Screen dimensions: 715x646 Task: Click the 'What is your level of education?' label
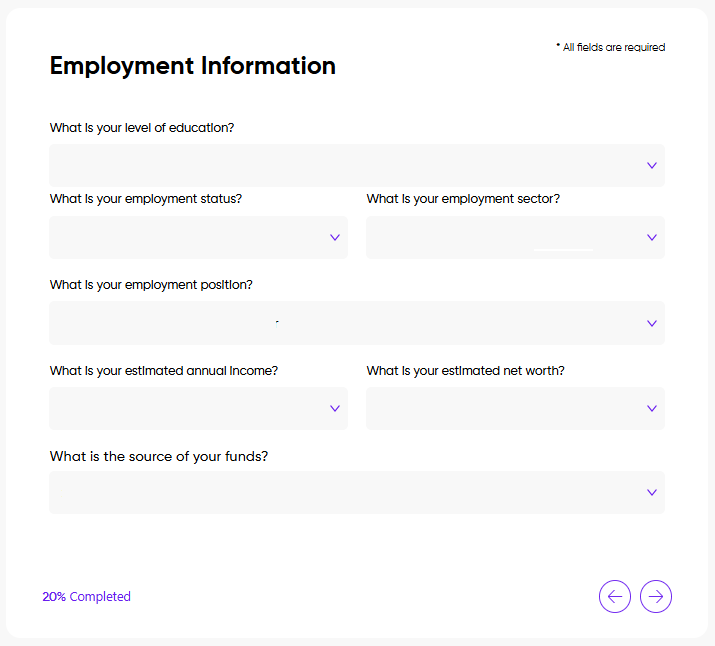tap(142, 127)
